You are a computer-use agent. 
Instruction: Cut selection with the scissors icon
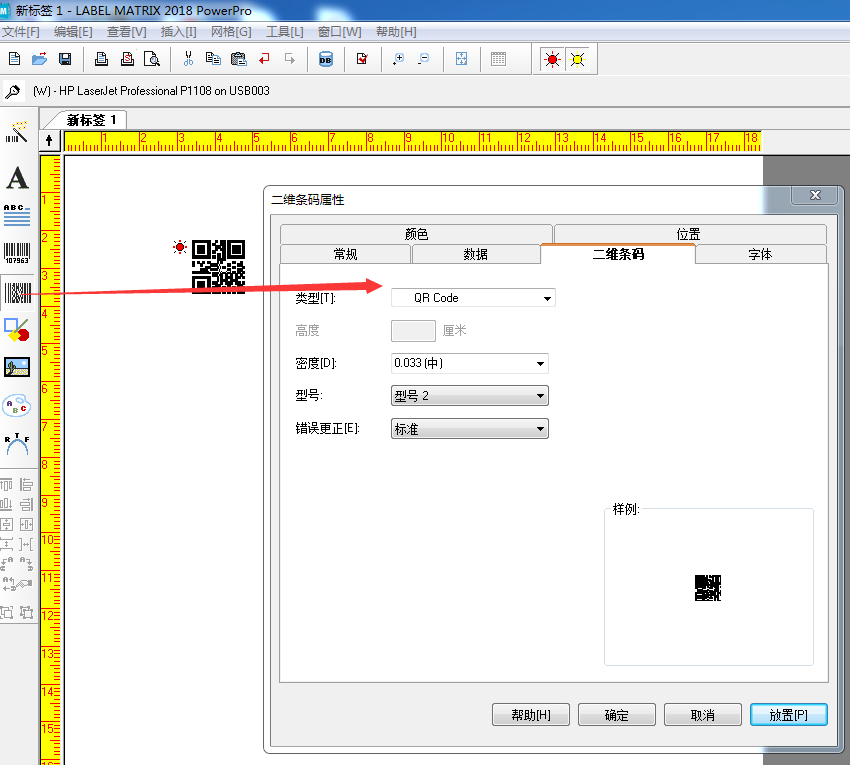(189, 59)
